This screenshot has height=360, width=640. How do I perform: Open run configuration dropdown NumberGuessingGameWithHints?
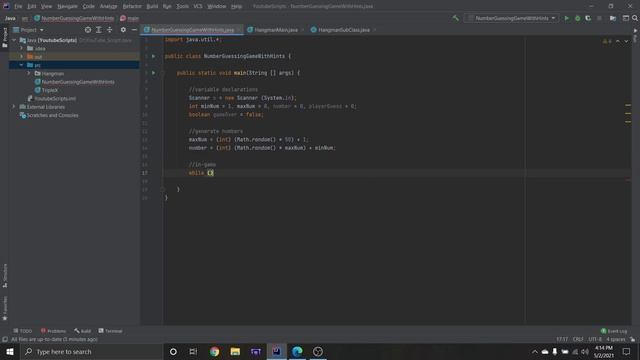click(x=511, y=18)
